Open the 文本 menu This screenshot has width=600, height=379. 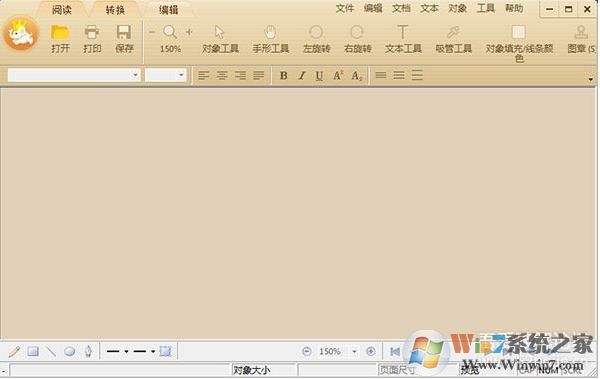pos(429,8)
